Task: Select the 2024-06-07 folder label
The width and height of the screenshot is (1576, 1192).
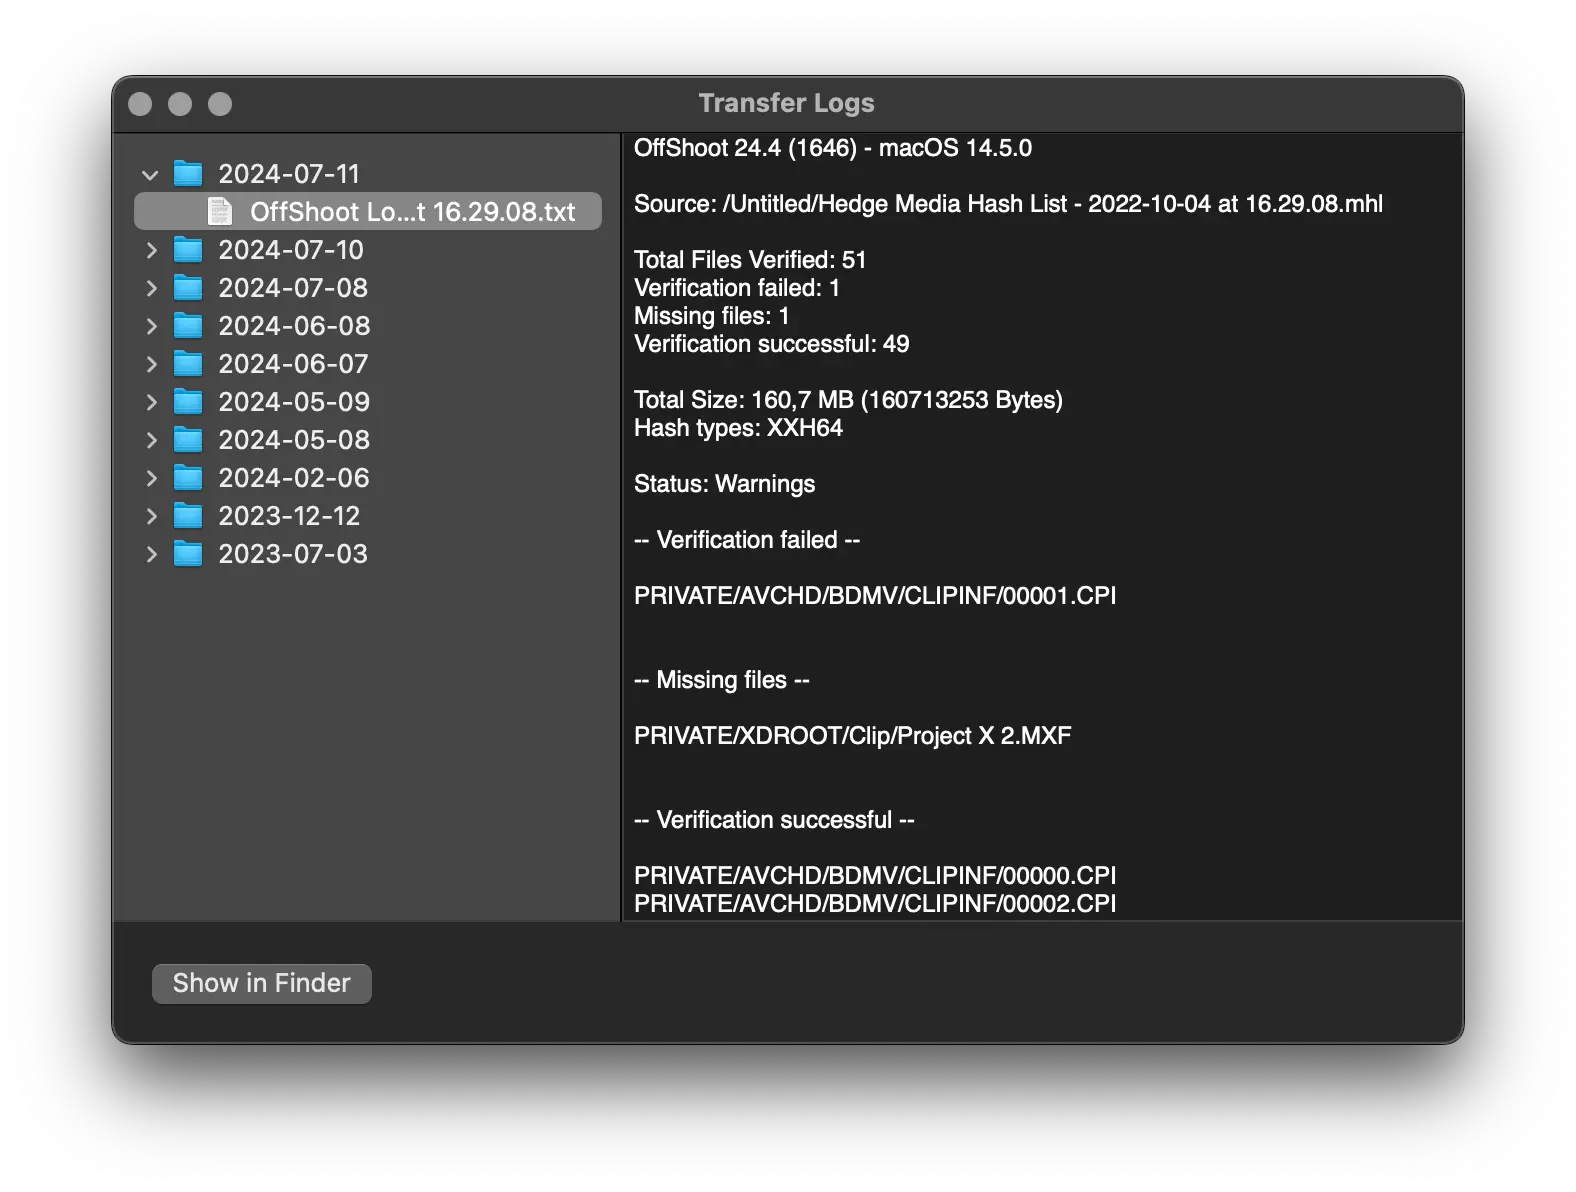Action: (293, 364)
